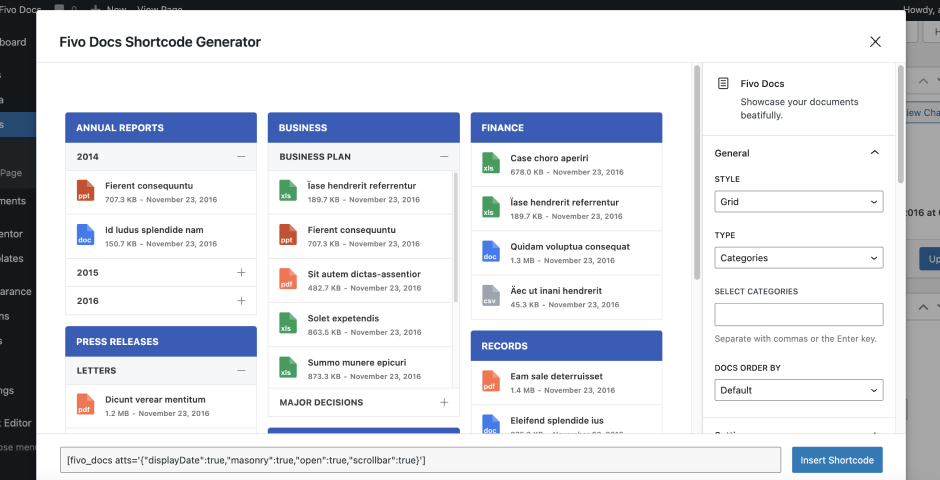Click the Insert Shortcode button
This screenshot has width=940, height=480.
tap(837, 460)
